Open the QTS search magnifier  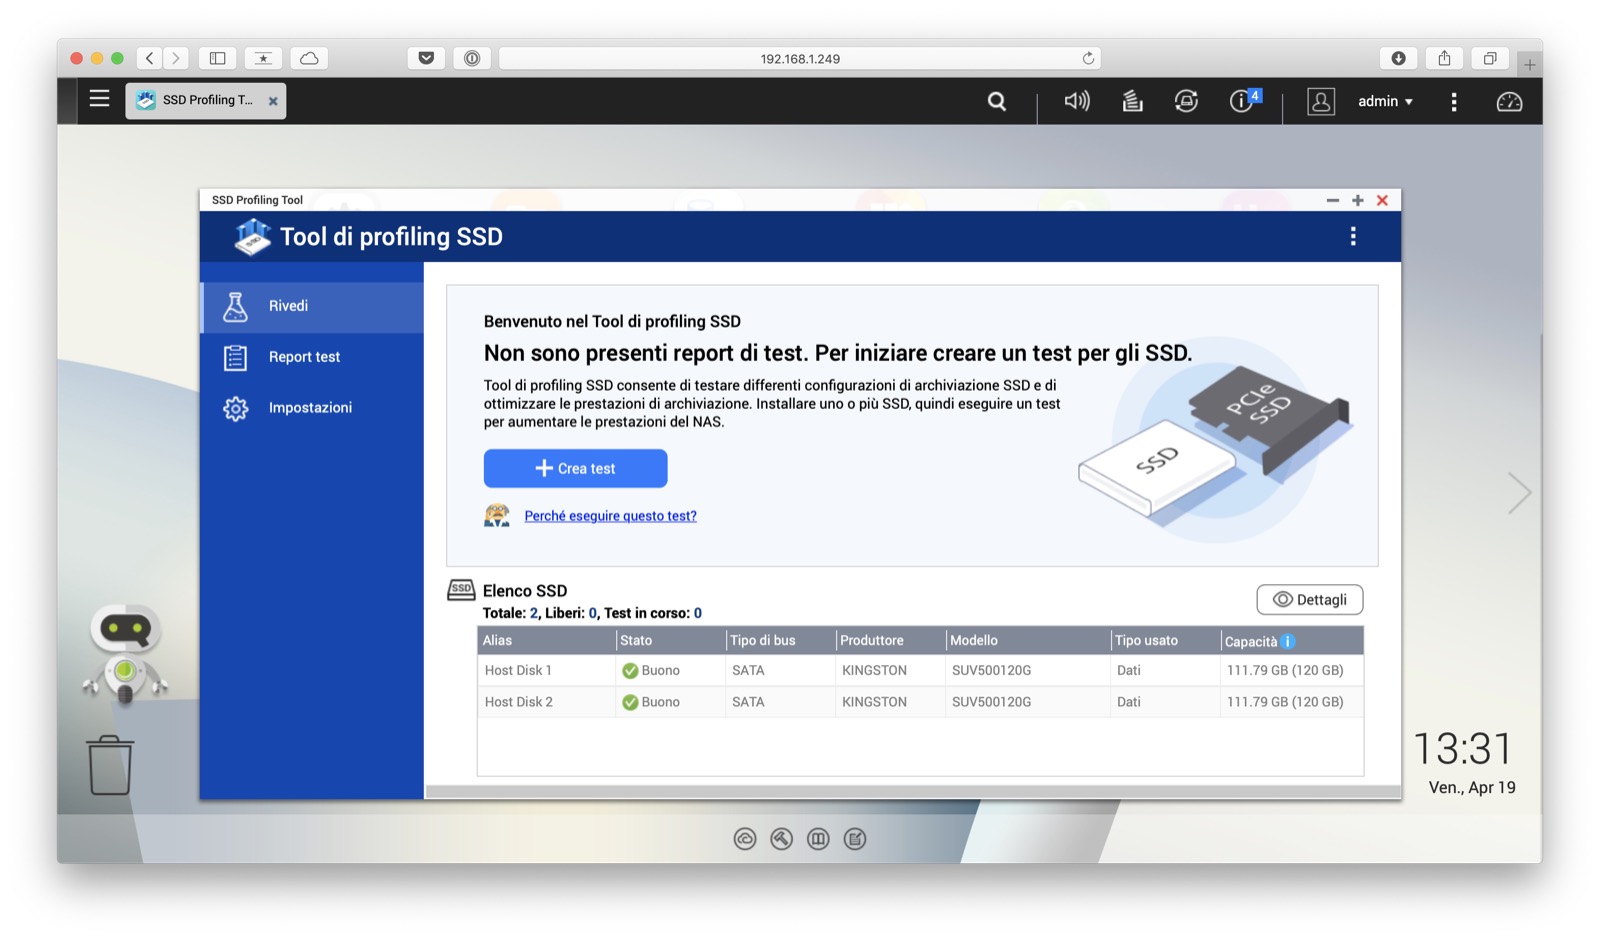pyautogui.click(x=996, y=101)
